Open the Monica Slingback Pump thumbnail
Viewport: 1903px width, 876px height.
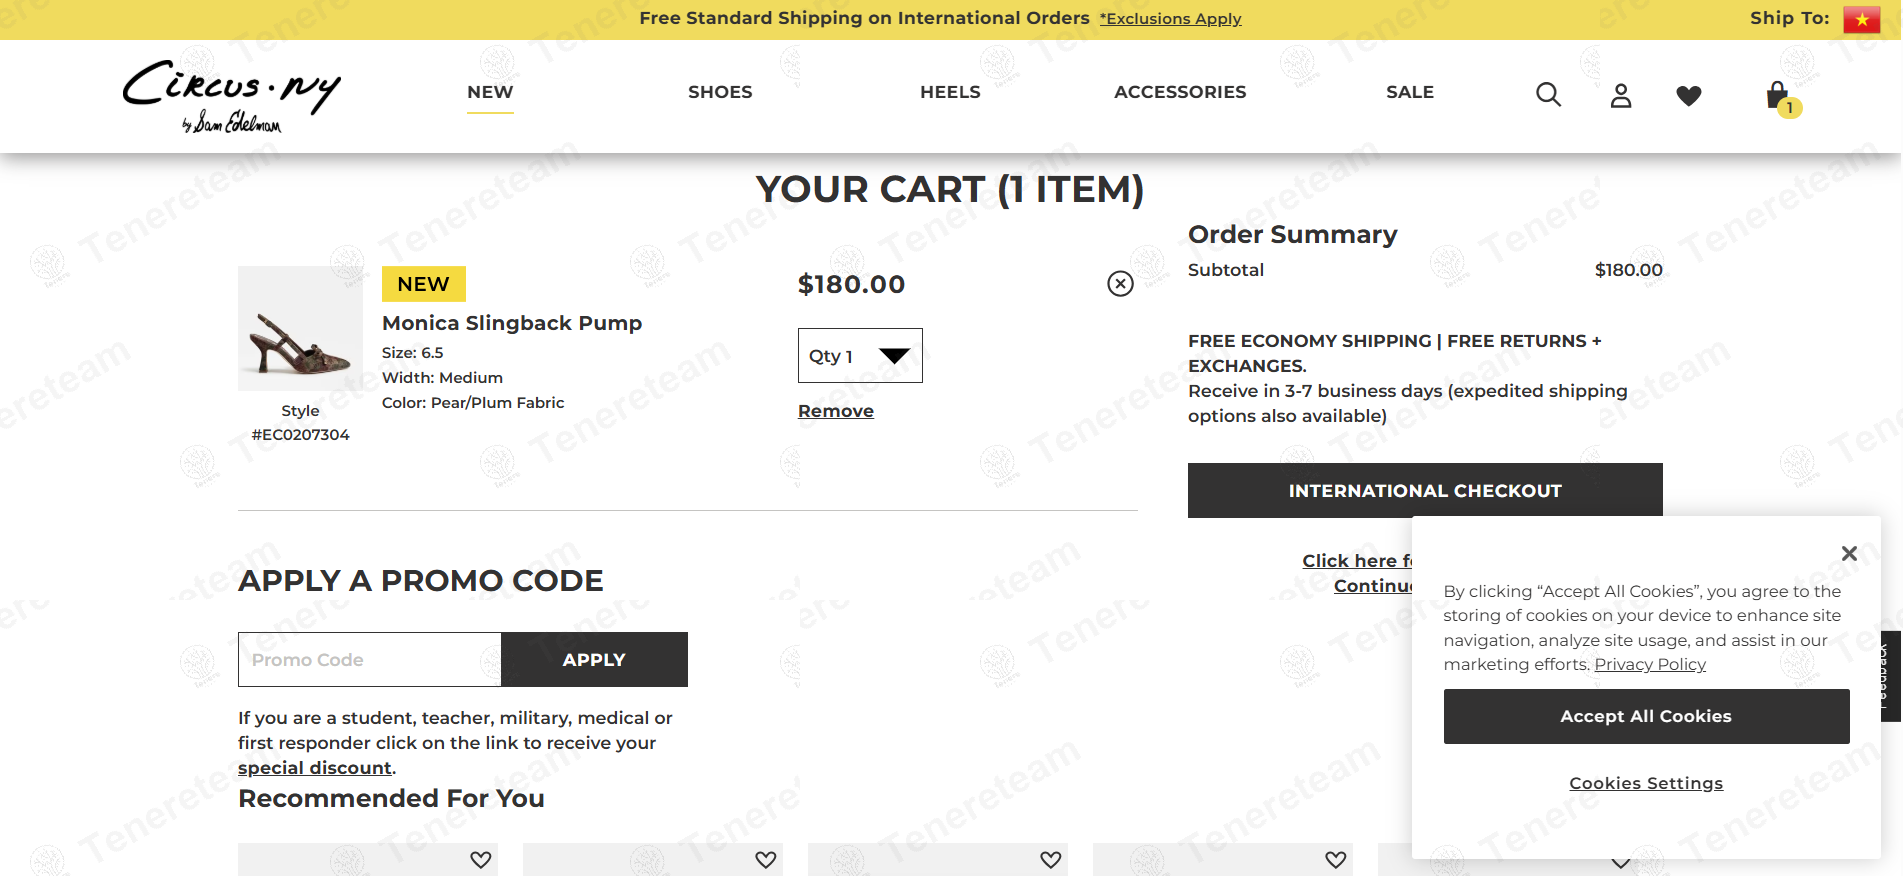coord(300,329)
